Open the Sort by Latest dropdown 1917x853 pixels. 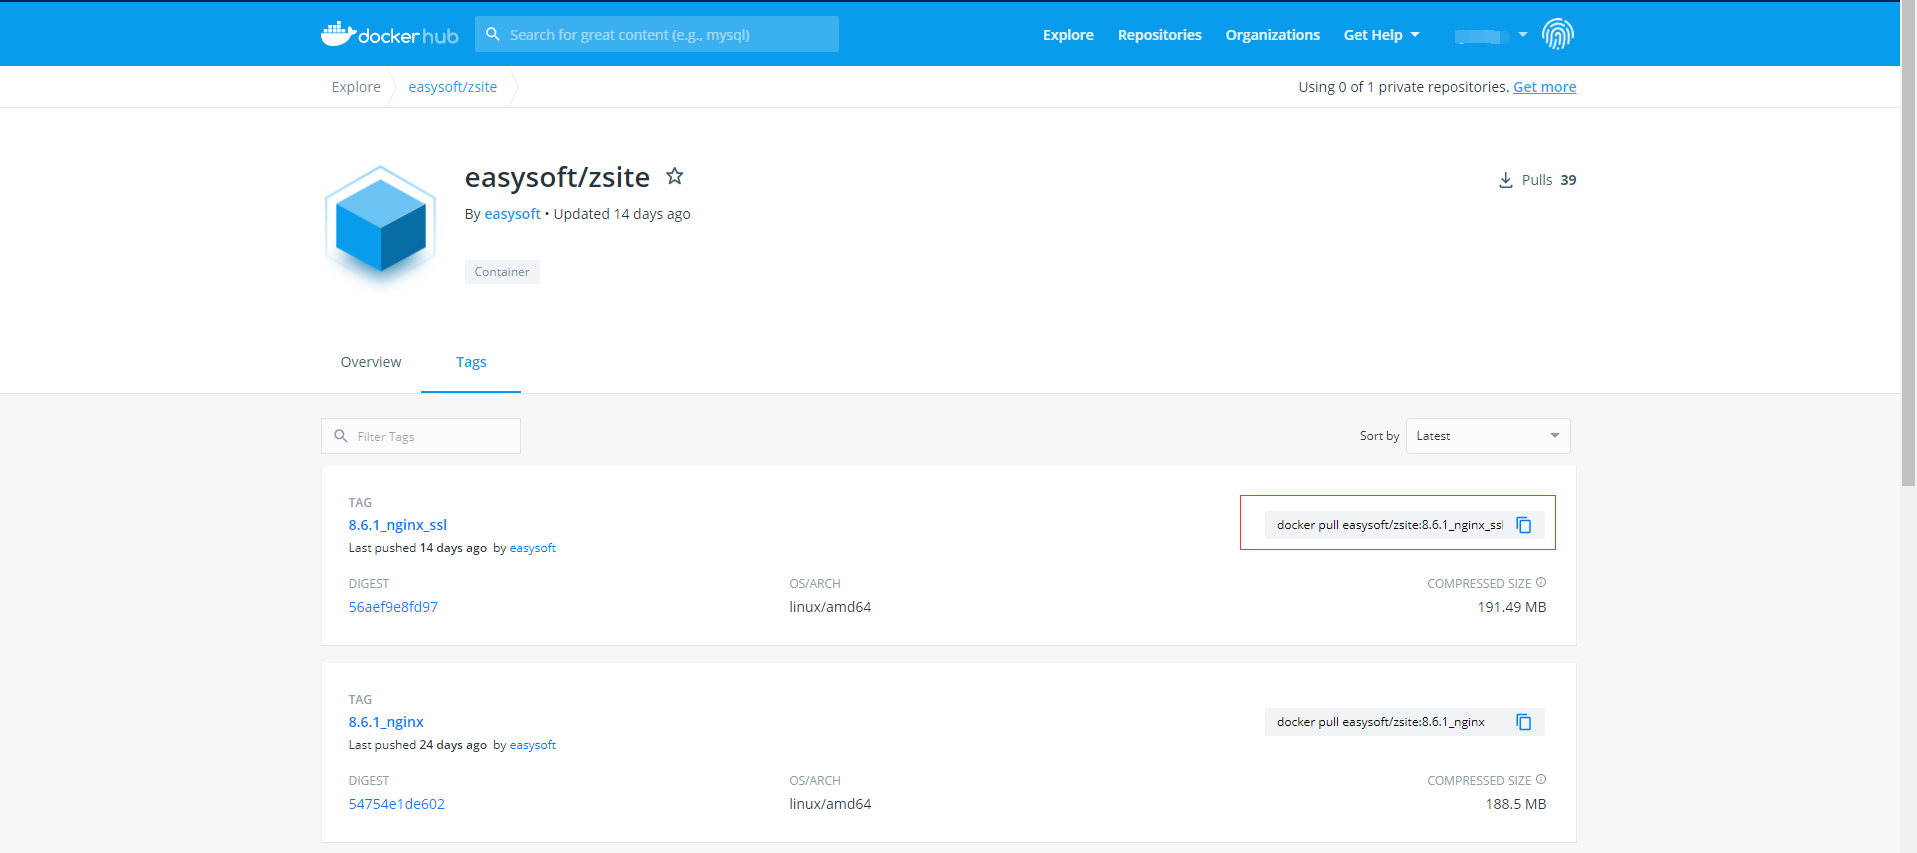(1488, 436)
